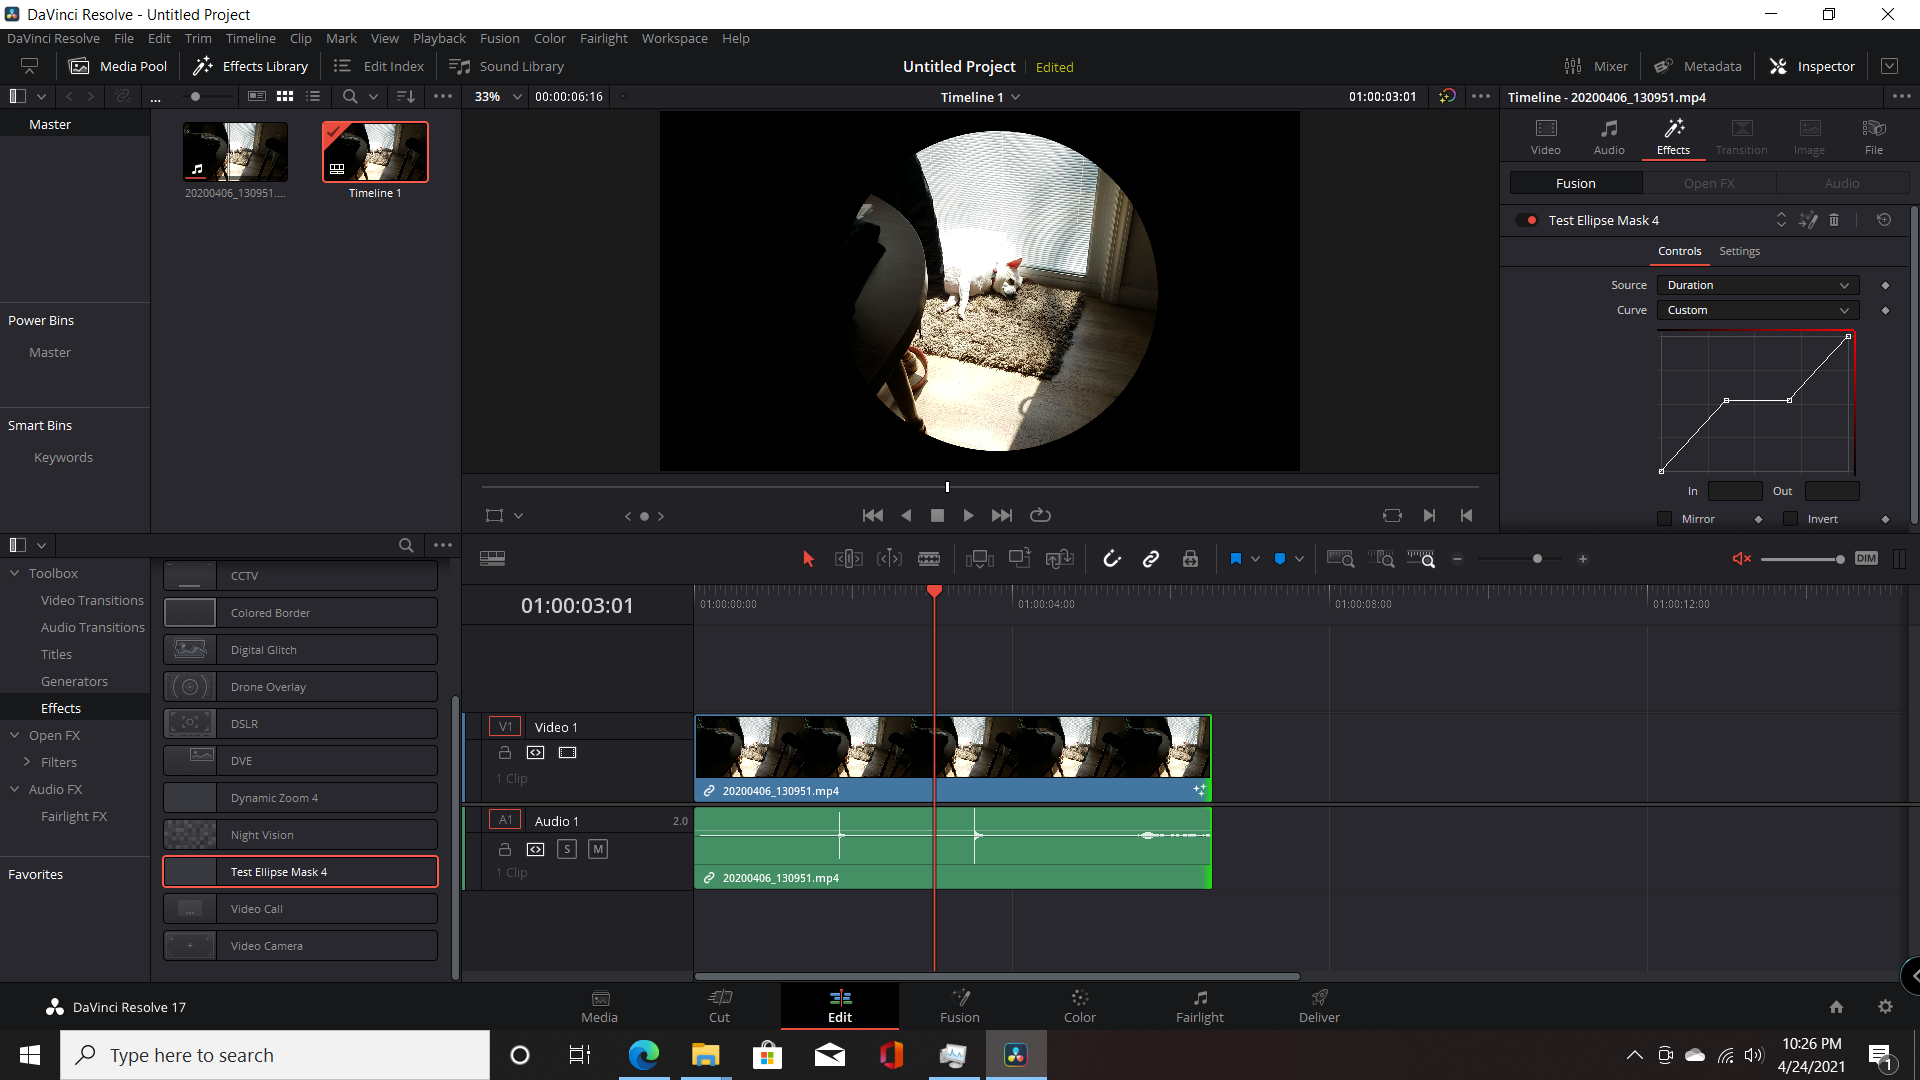Toggle timeline Snapping magnet icon
The width and height of the screenshot is (1920, 1080).
(x=1111, y=559)
